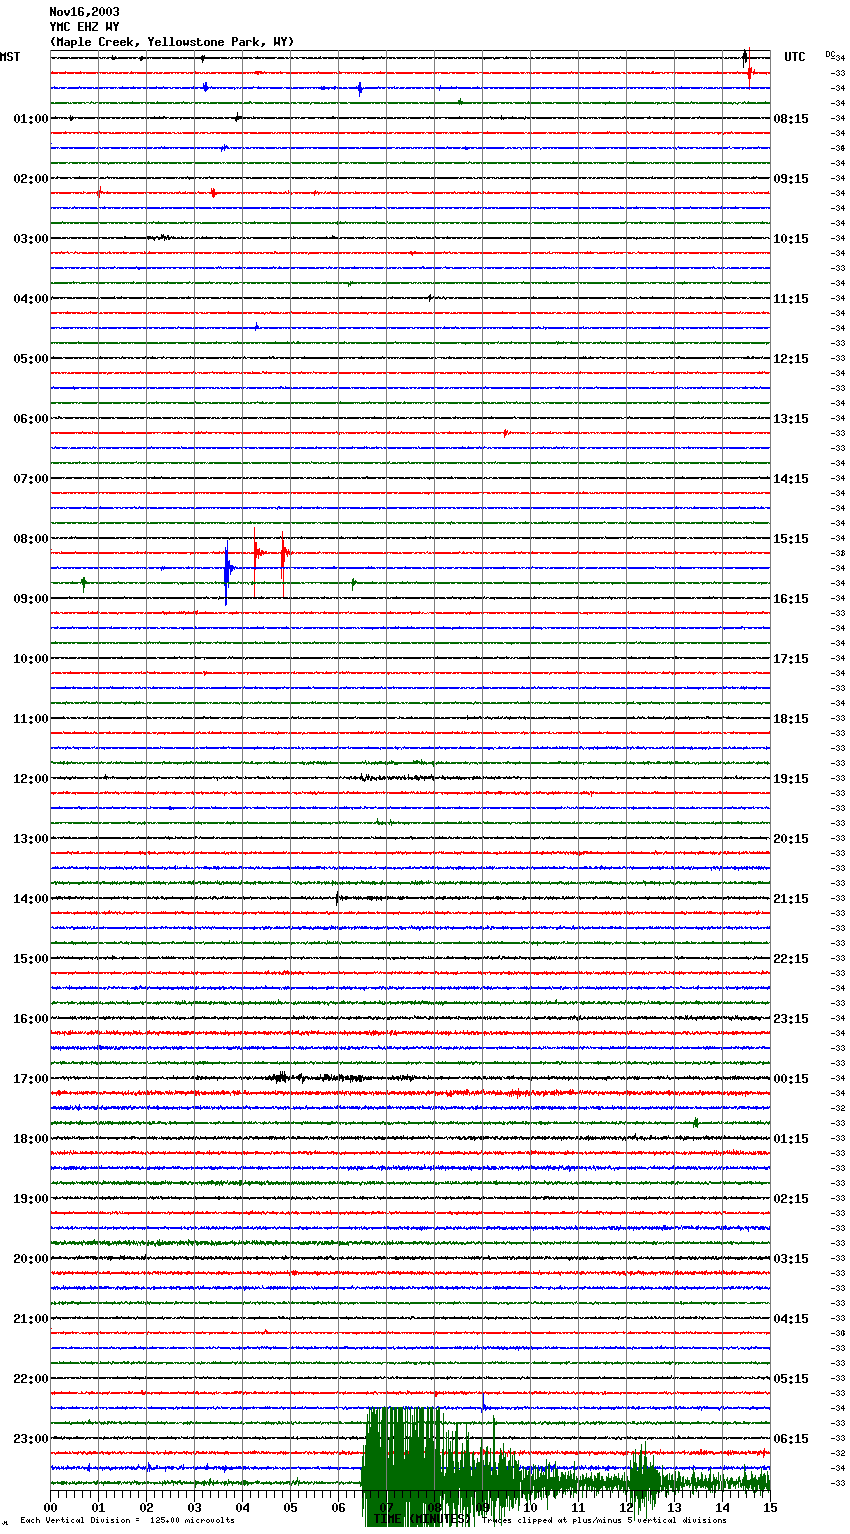
Task: Select the '16:15' UTC time label
Action: (791, 599)
